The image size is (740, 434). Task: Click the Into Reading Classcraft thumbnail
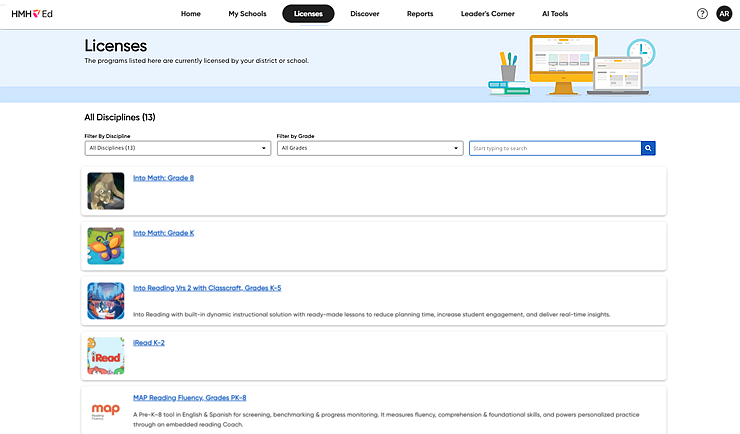tap(106, 301)
